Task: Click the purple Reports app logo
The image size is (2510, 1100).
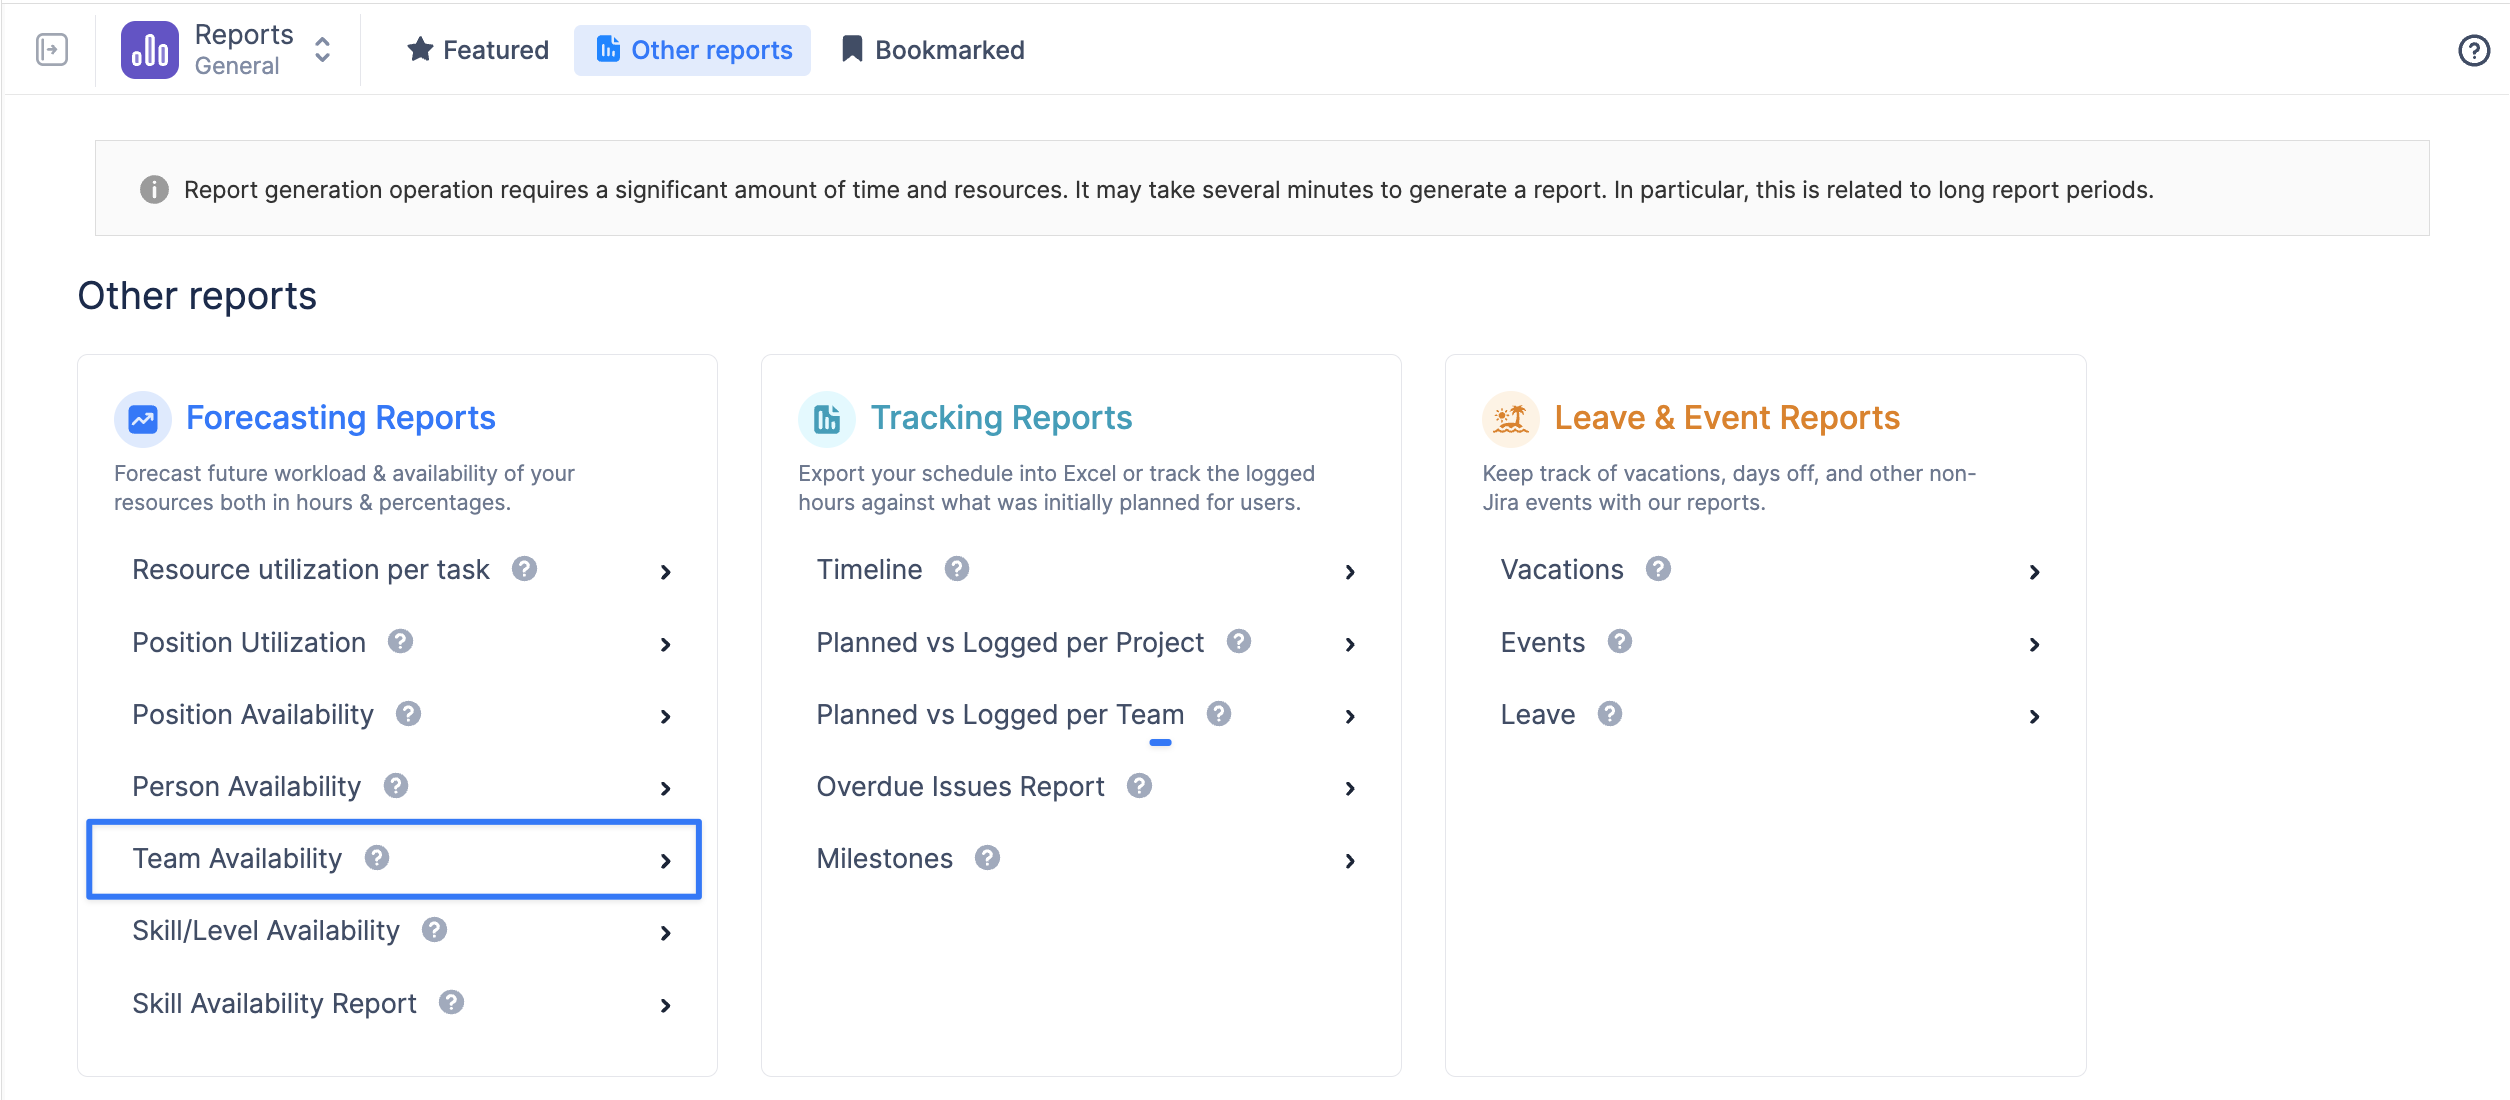Action: [149, 49]
